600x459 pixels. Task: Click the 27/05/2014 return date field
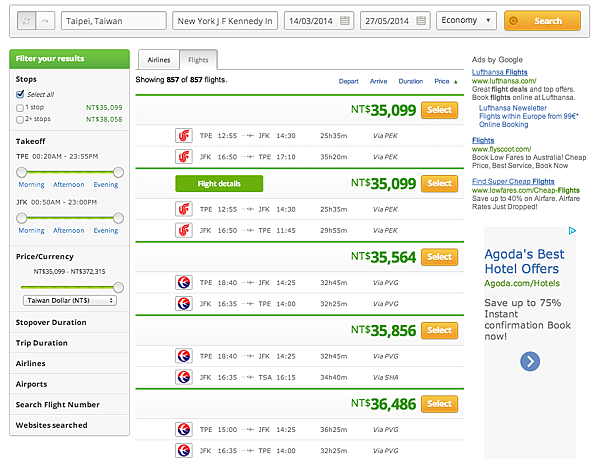pyautogui.click(x=395, y=21)
